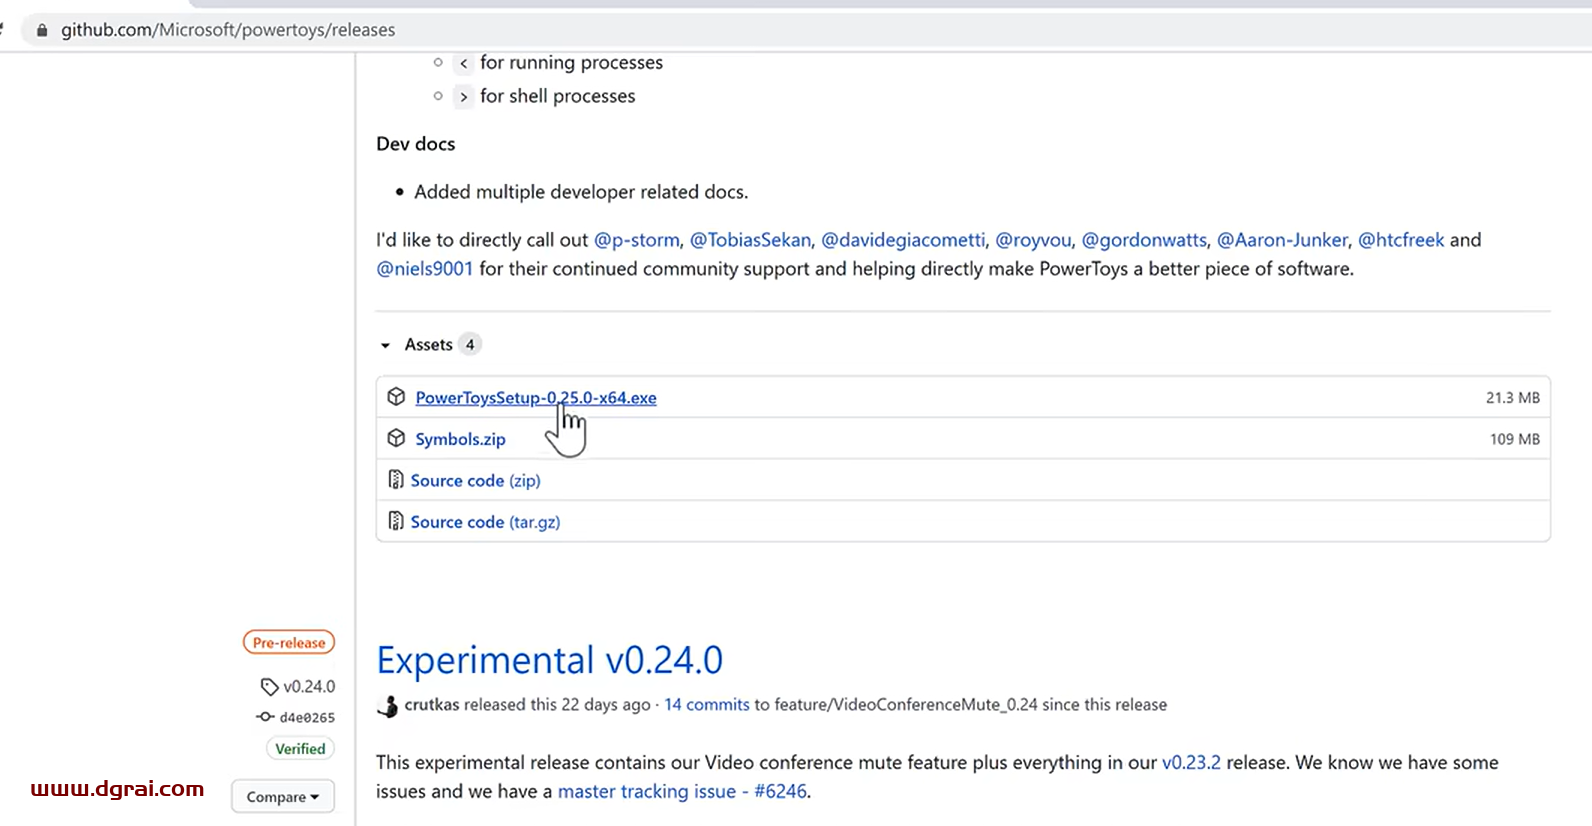Image resolution: width=1592 pixels, height=826 pixels.
Task: Click the 21.3 MB file size
Action: pyautogui.click(x=1512, y=398)
